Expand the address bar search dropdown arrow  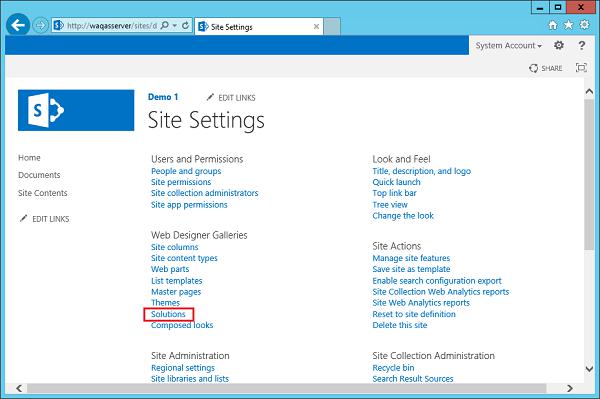[175, 26]
